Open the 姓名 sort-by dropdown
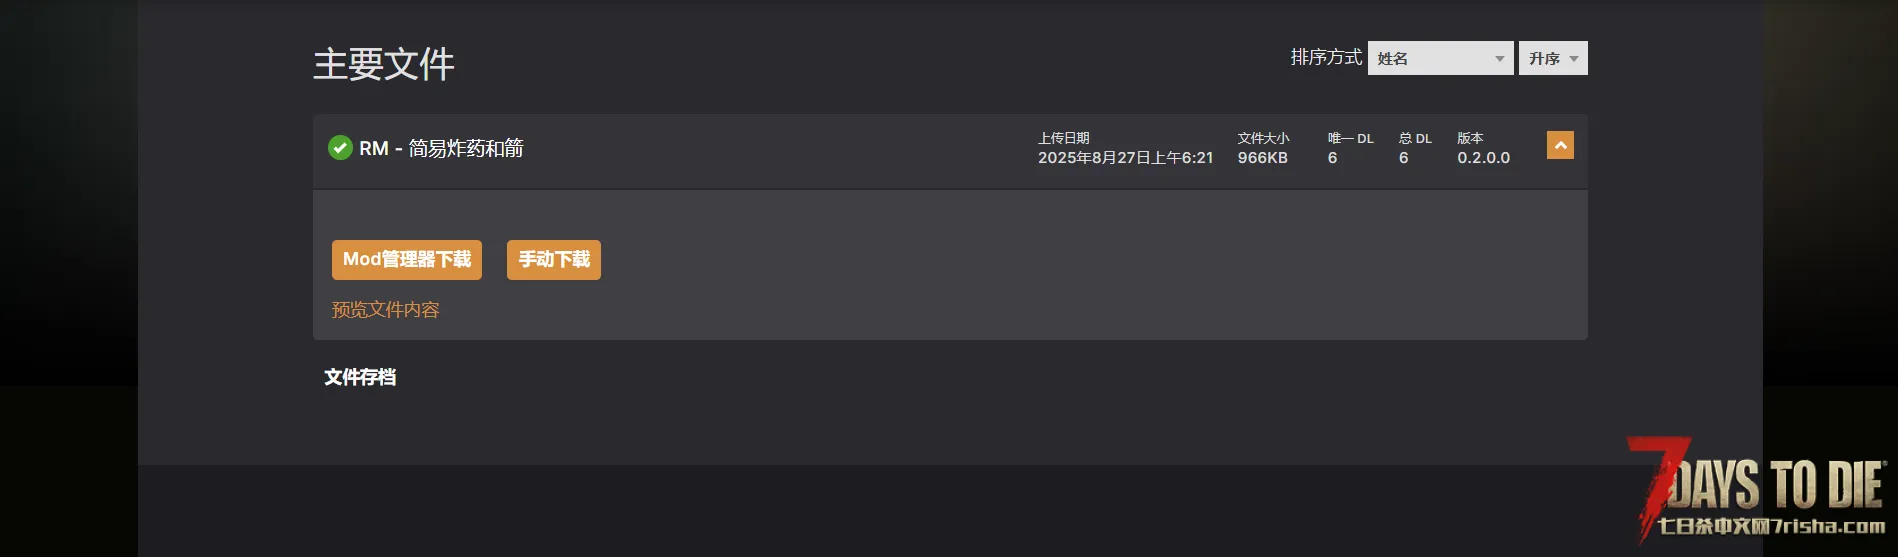The height and width of the screenshot is (557, 1898). pyautogui.click(x=1440, y=58)
